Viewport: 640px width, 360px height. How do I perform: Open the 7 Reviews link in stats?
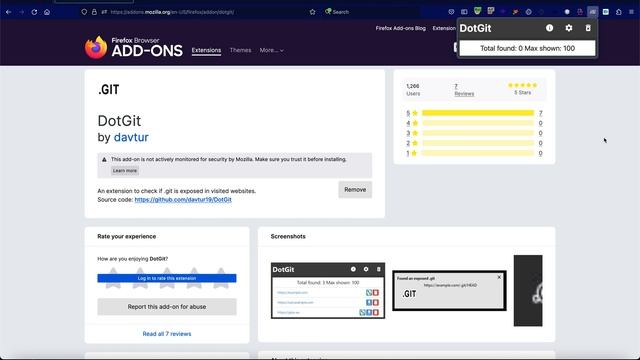[464, 90]
